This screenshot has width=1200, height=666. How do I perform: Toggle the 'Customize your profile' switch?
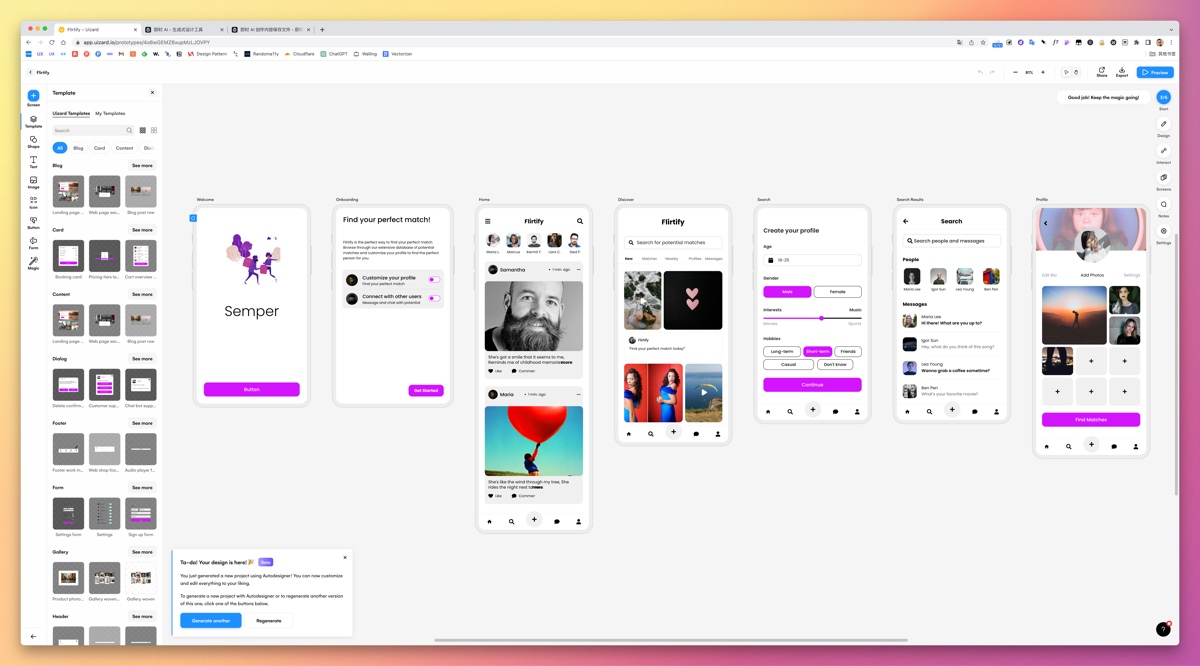434,280
